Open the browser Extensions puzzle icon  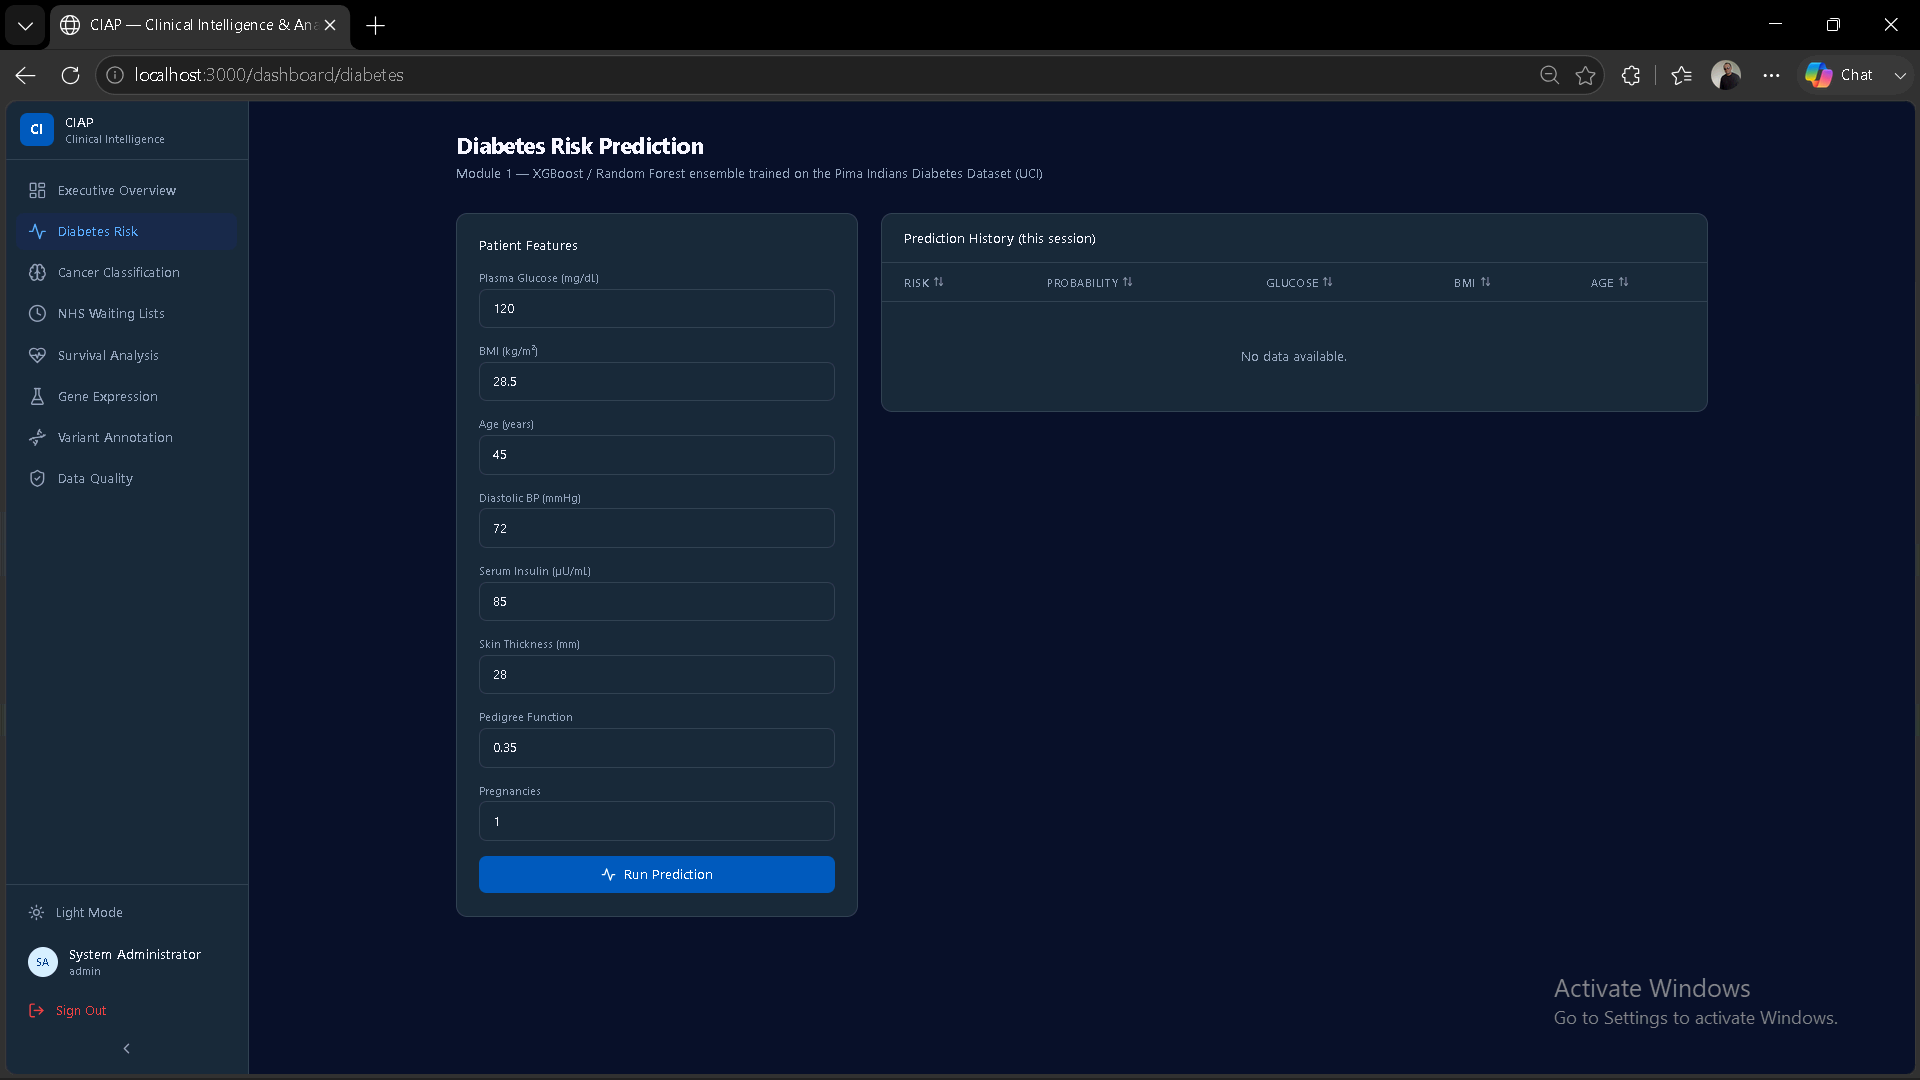1631,75
